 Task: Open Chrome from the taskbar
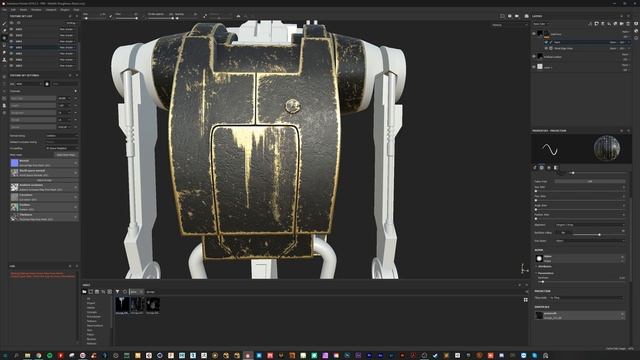pyautogui.click(x=38, y=356)
